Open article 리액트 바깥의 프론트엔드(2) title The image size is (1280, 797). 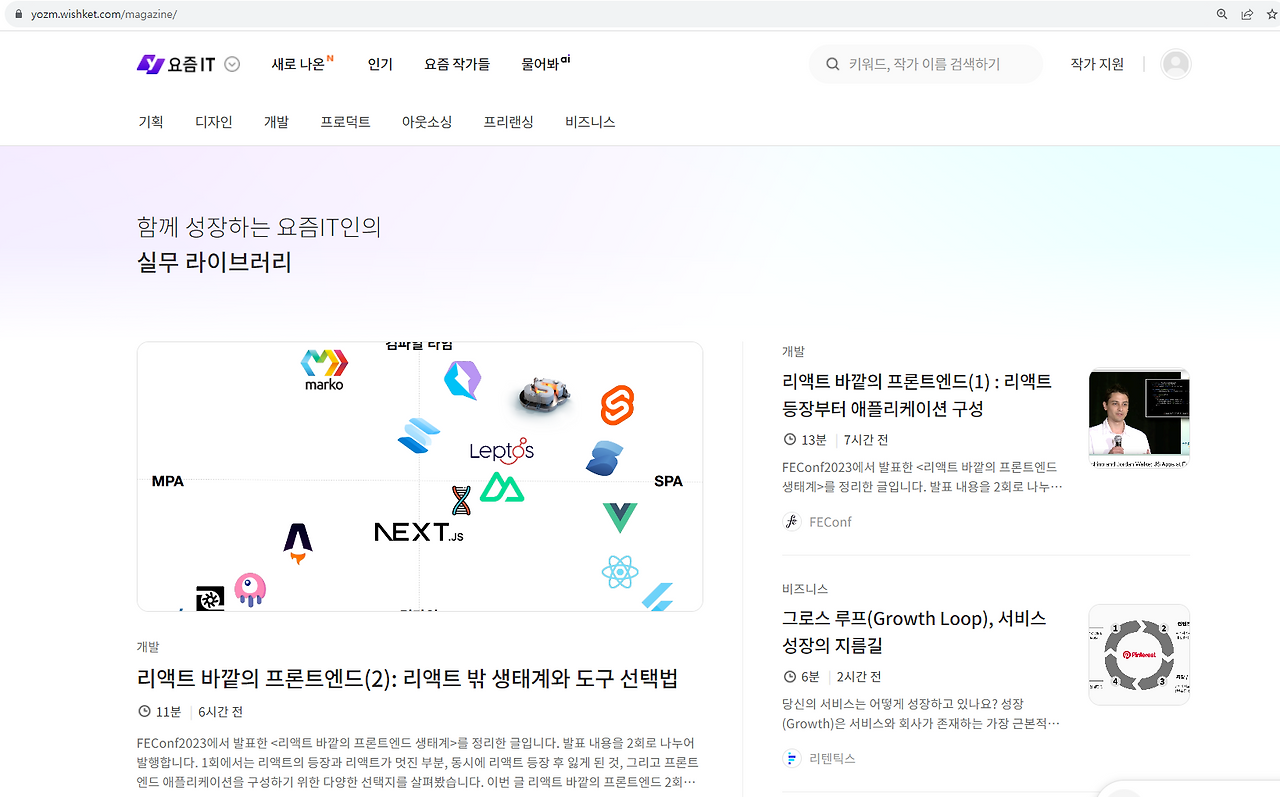tap(407, 678)
